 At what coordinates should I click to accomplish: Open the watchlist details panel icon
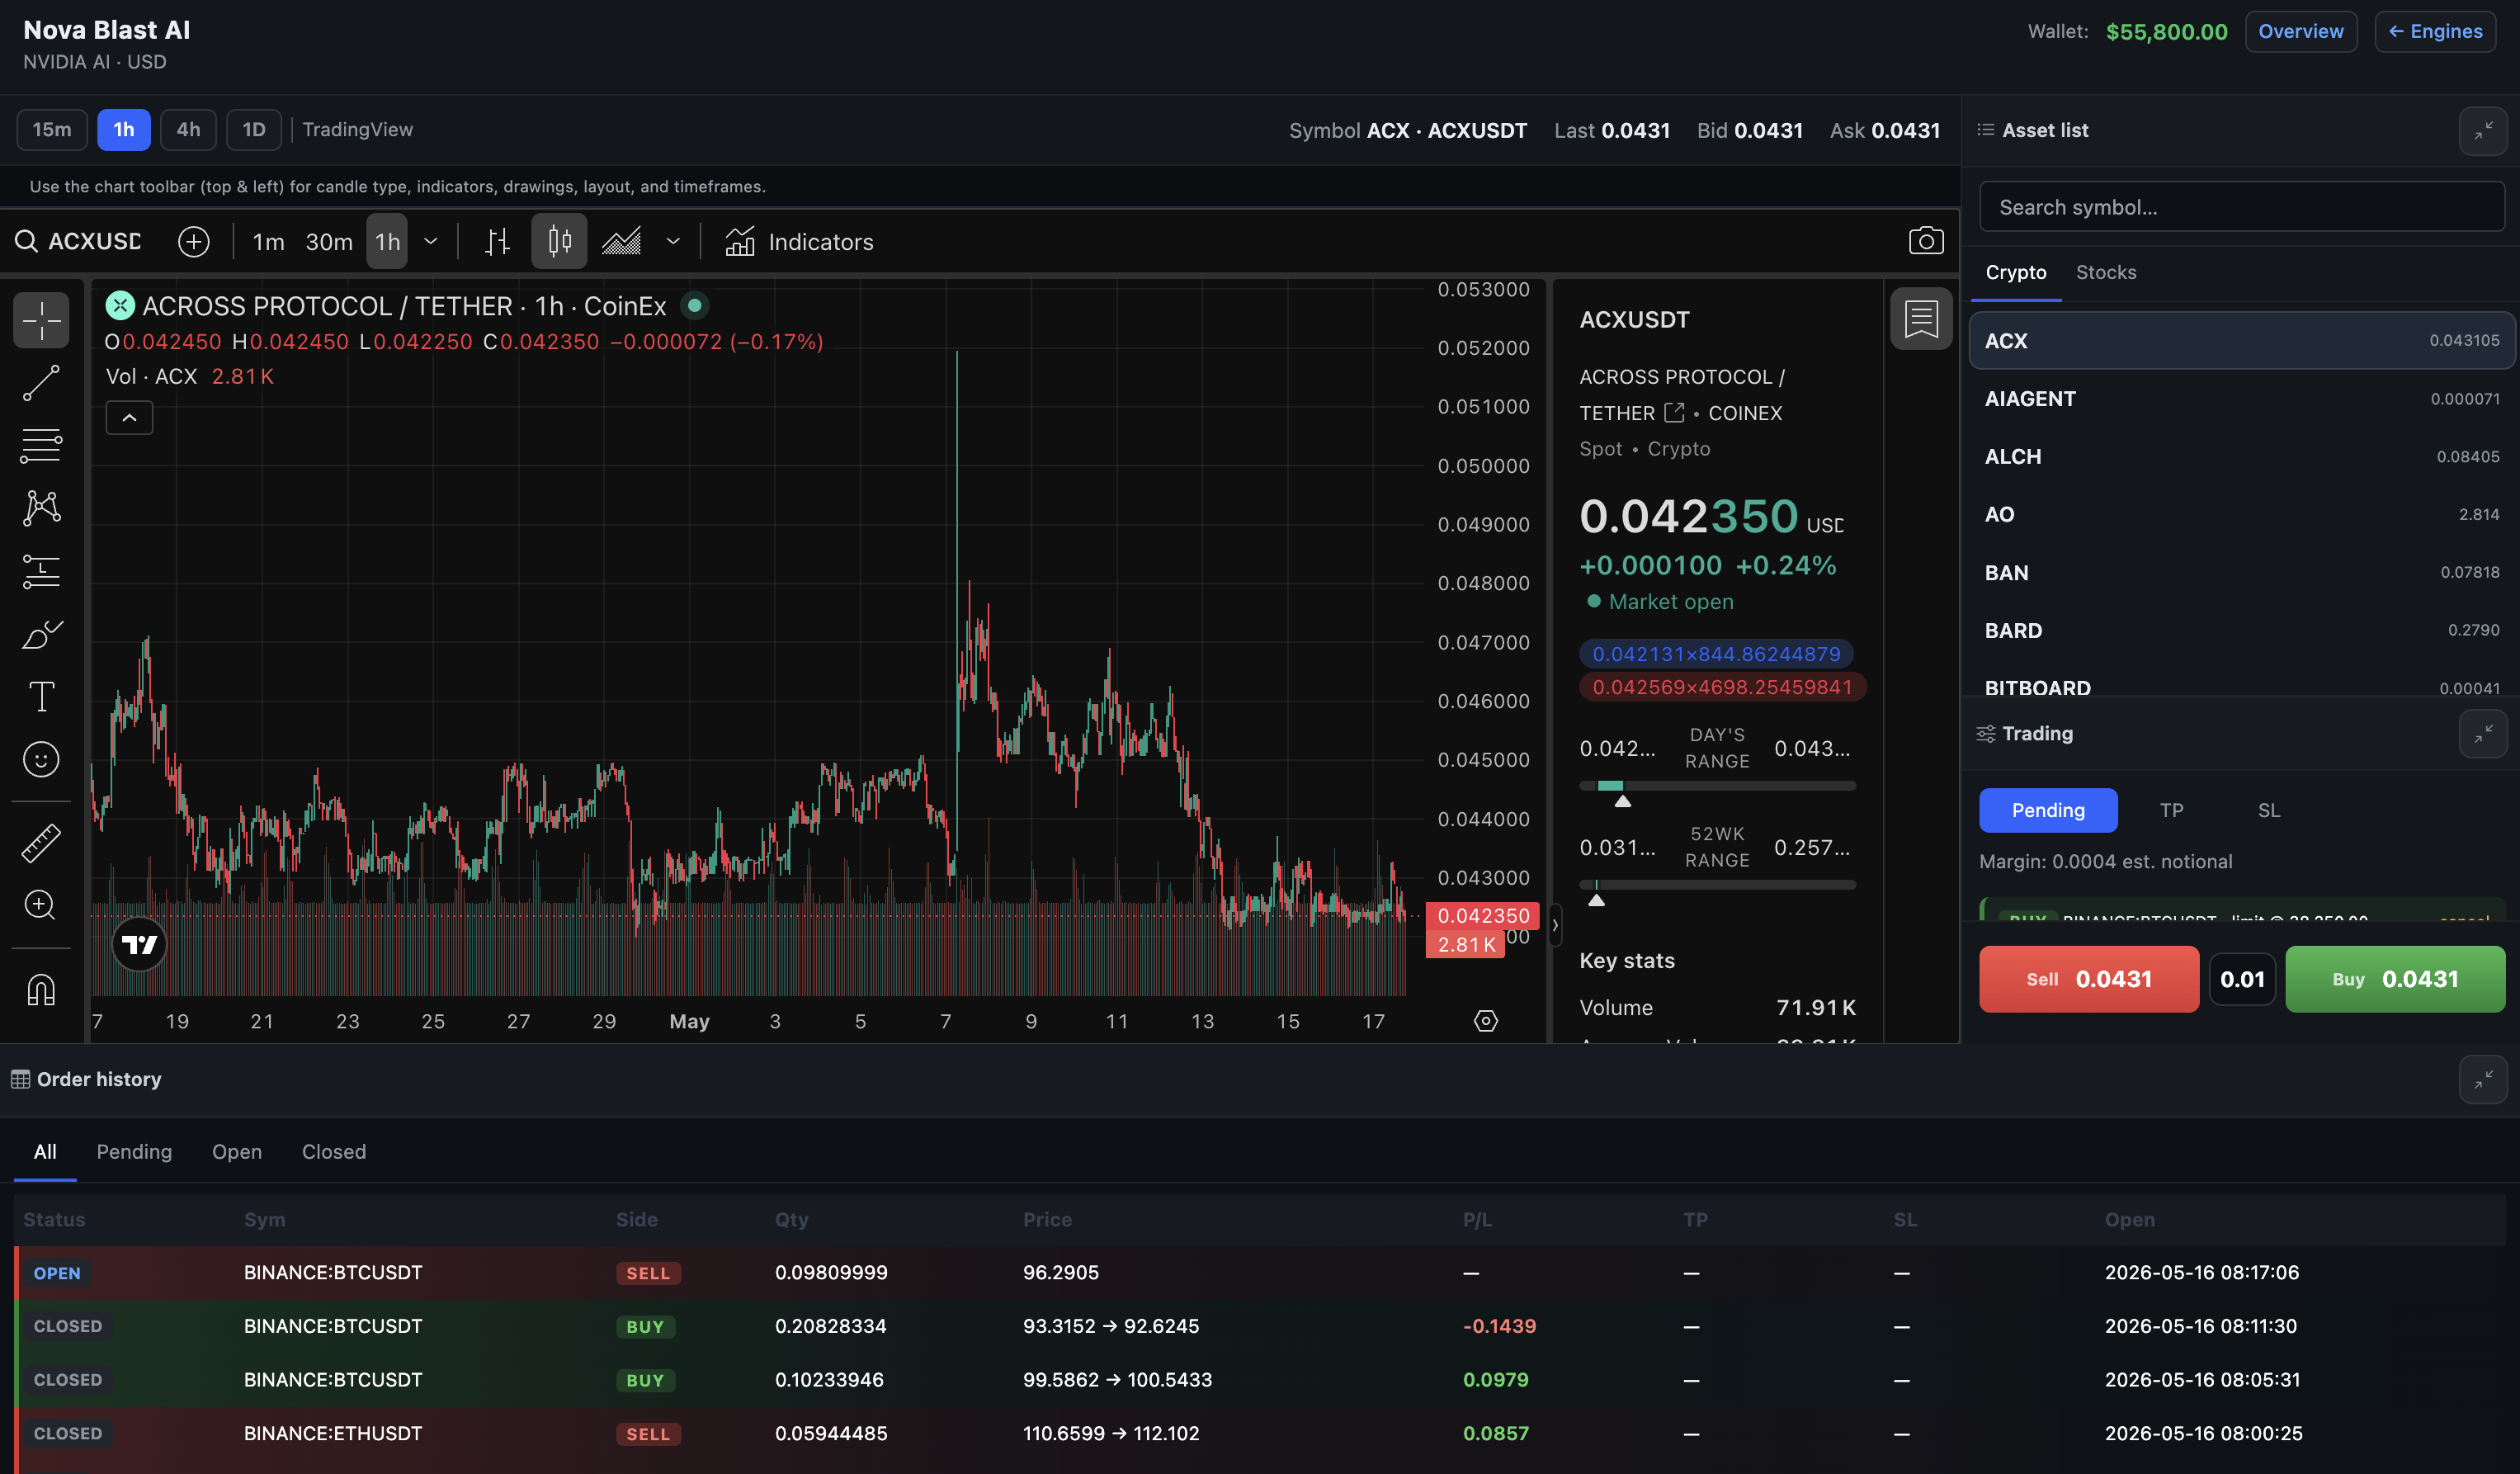[1920, 319]
